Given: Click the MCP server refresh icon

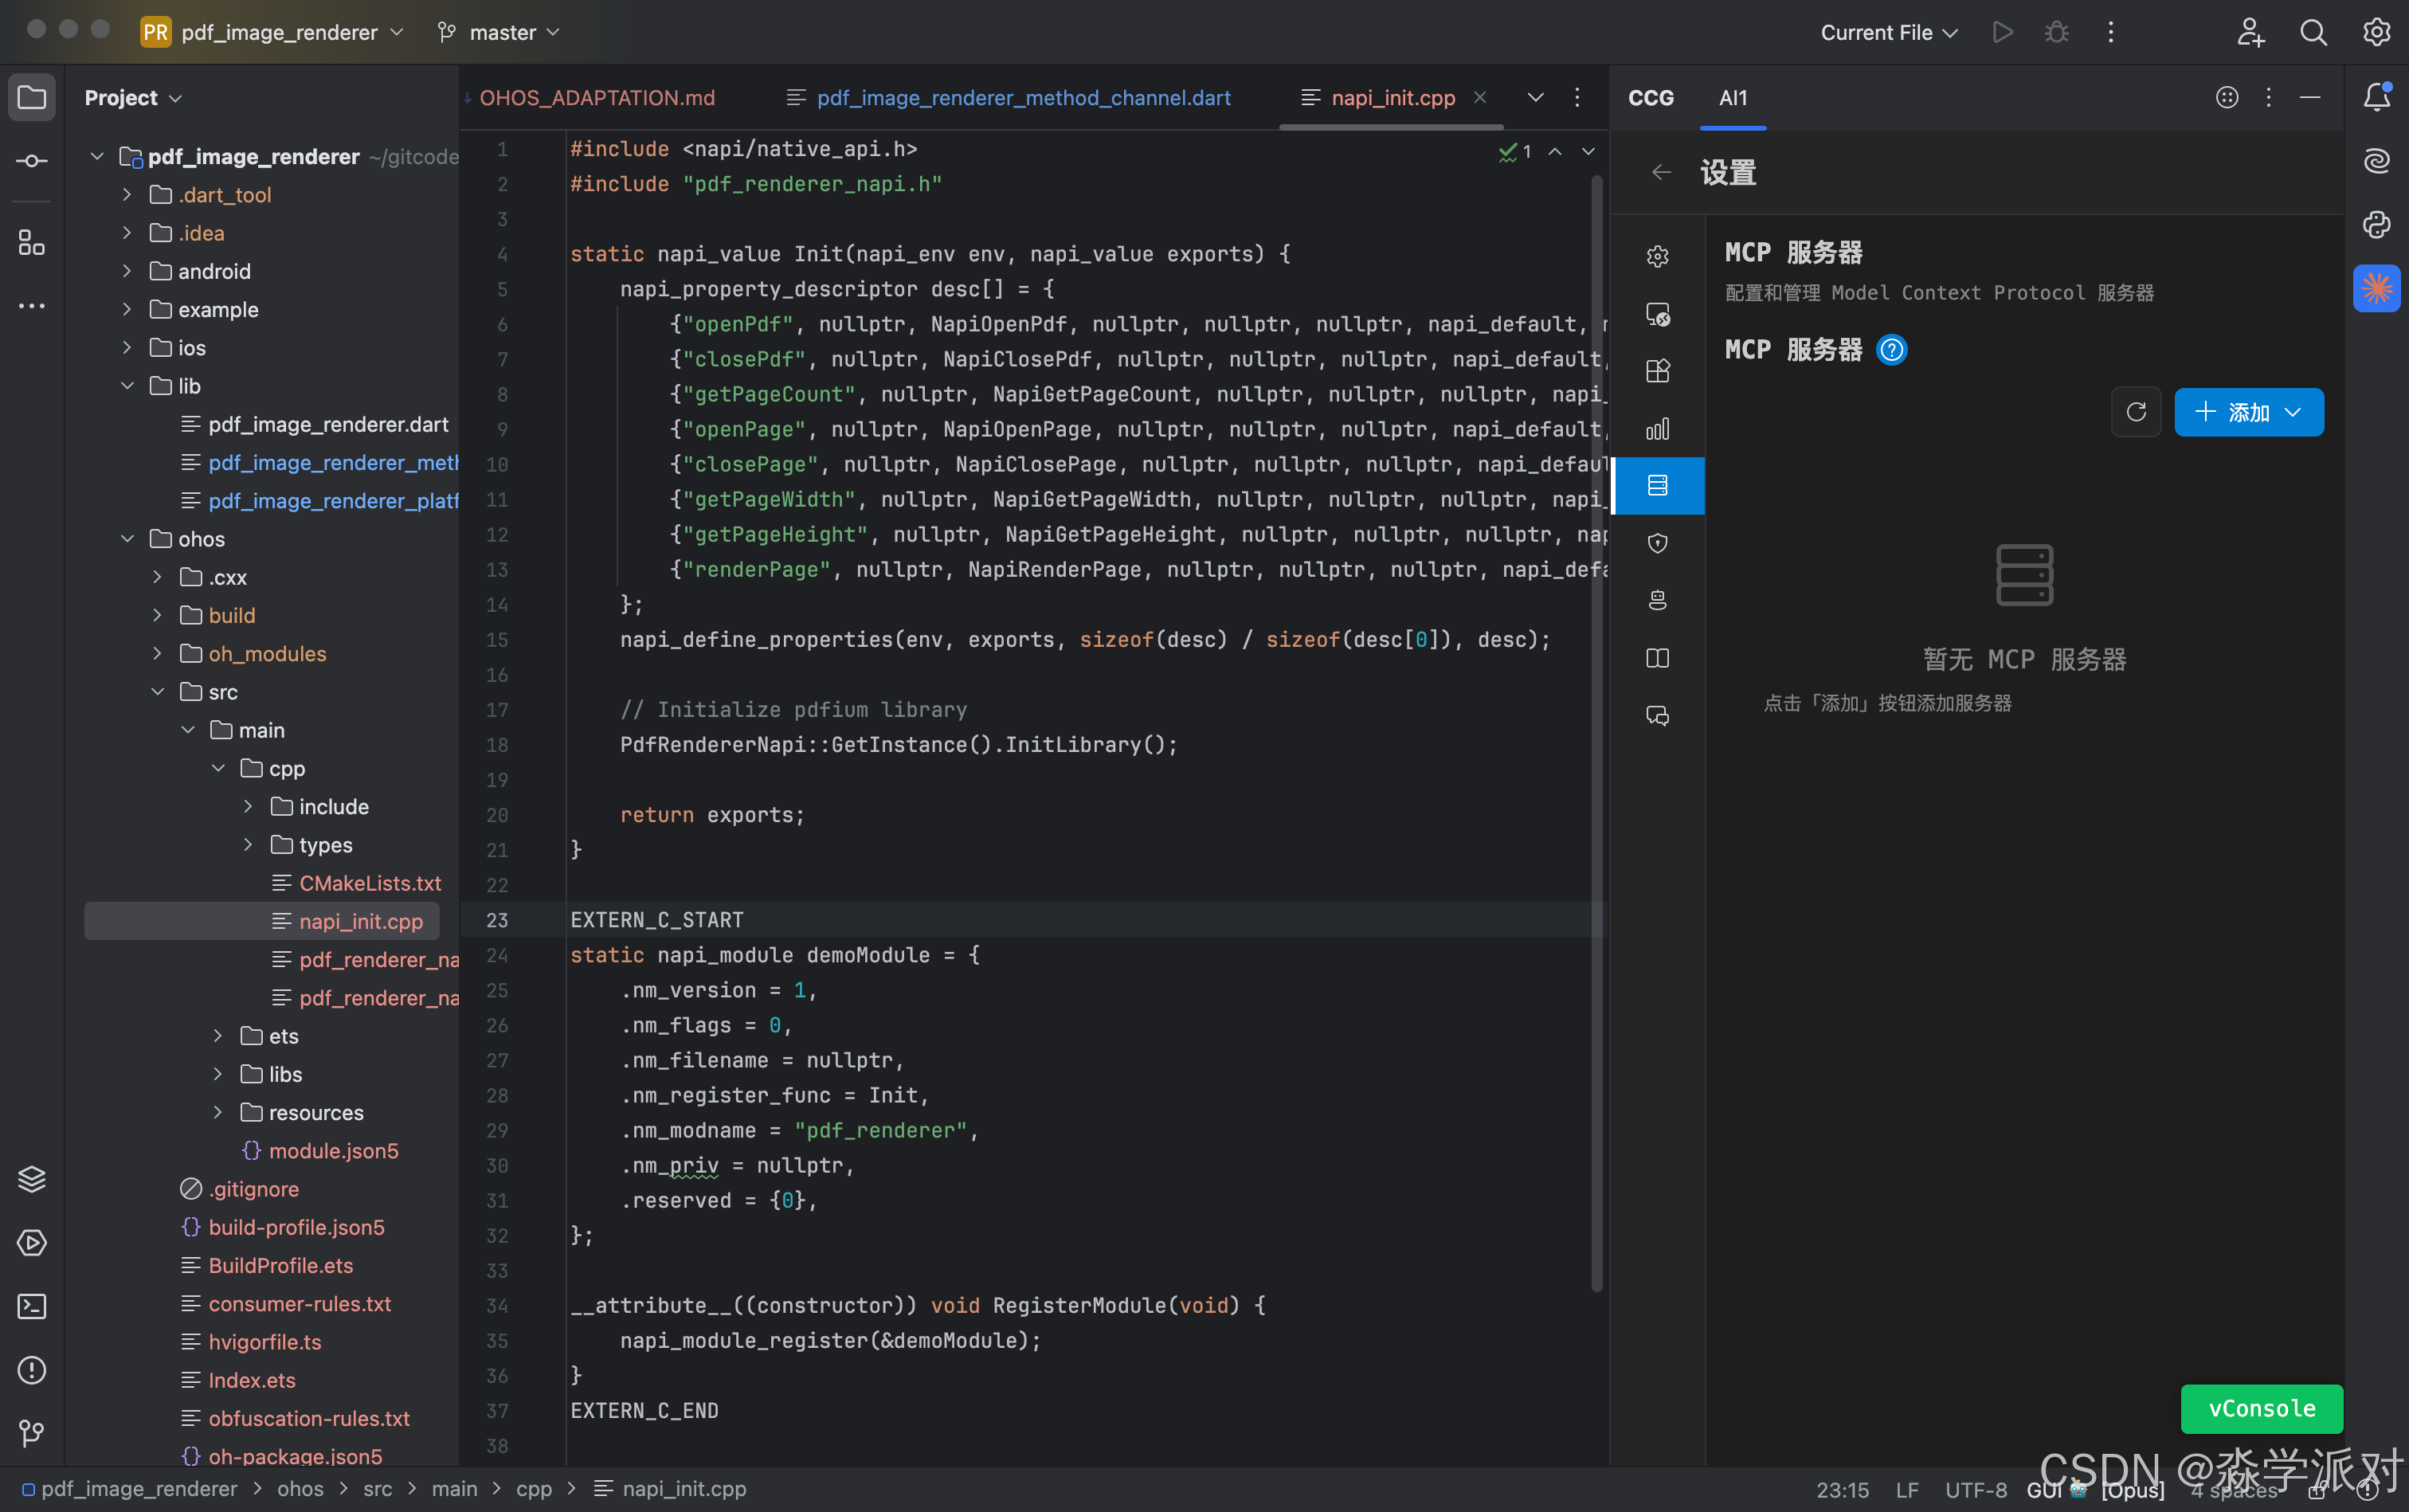Looking at the screenshot, I should pyautogui.click(x=2136, y=412).
